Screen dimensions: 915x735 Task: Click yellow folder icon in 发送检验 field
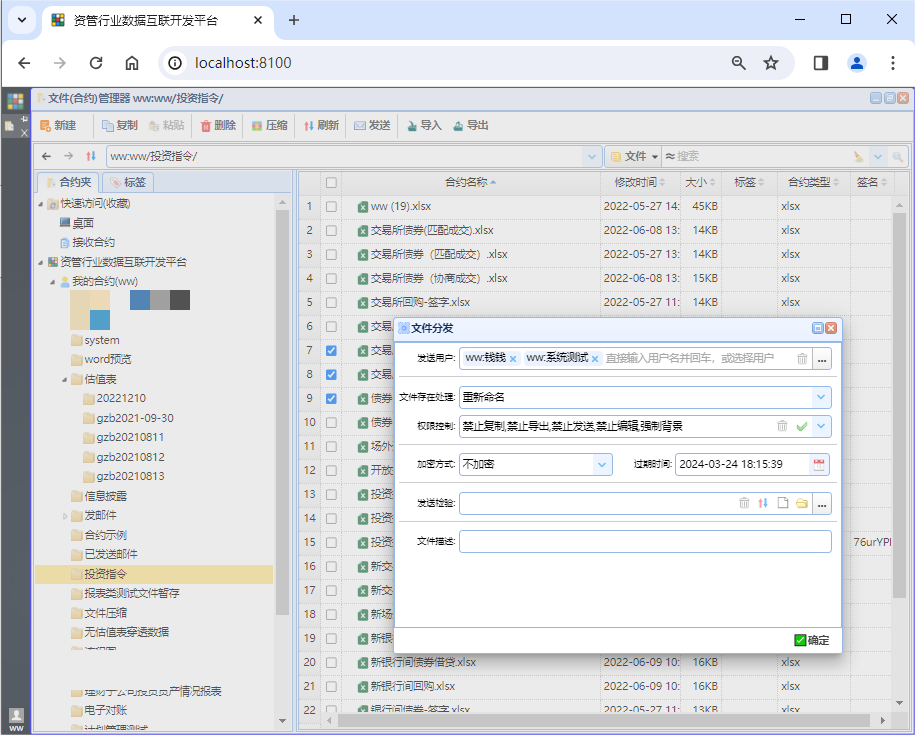(802, 503)
